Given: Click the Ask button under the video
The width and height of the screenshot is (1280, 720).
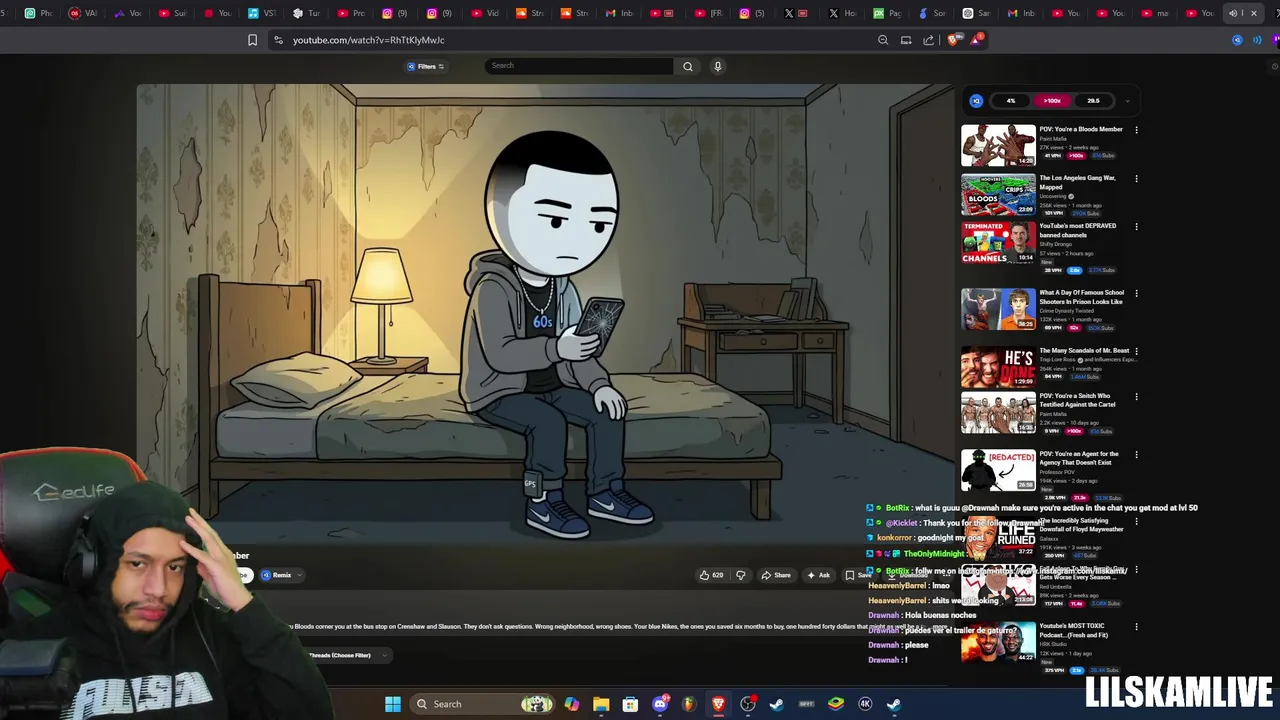Looking at the screenshot, I should coord(818,575).
